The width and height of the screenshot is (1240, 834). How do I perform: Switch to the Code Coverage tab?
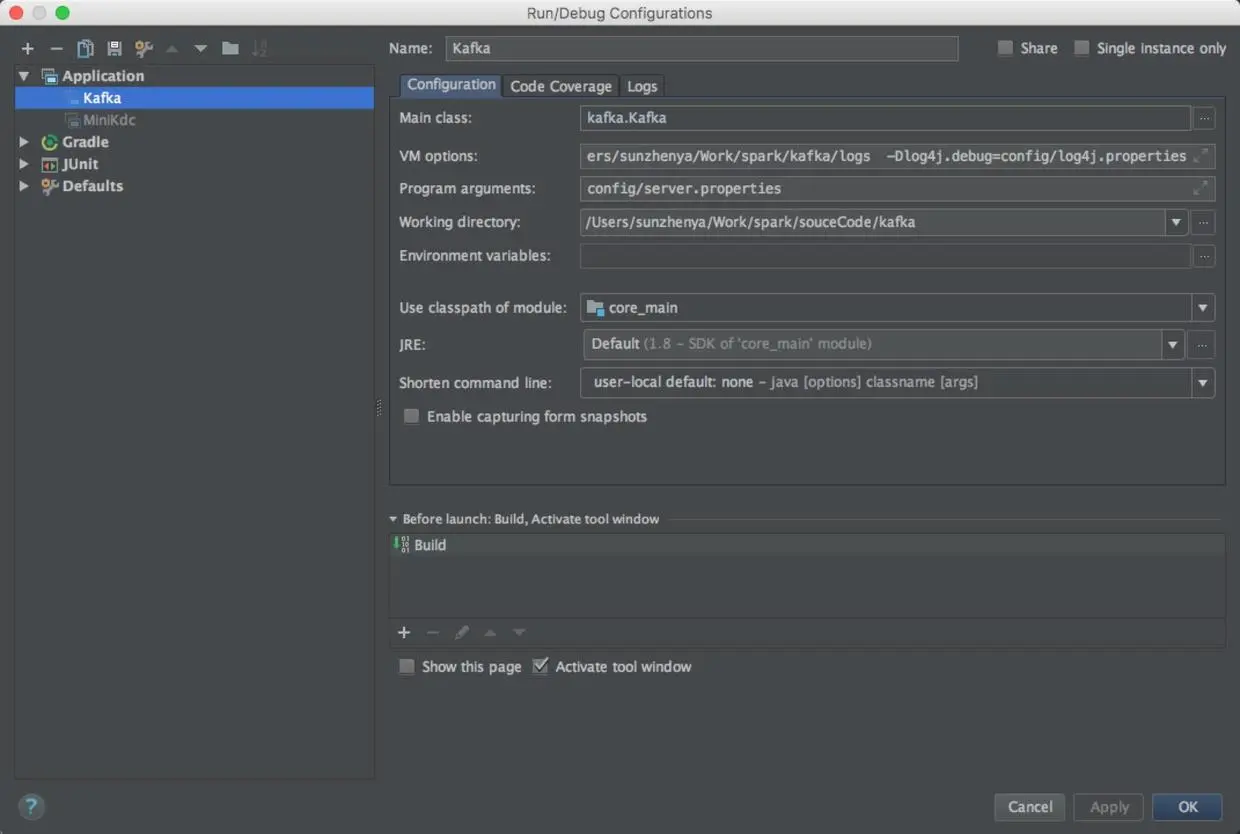[x=561, y=86]
